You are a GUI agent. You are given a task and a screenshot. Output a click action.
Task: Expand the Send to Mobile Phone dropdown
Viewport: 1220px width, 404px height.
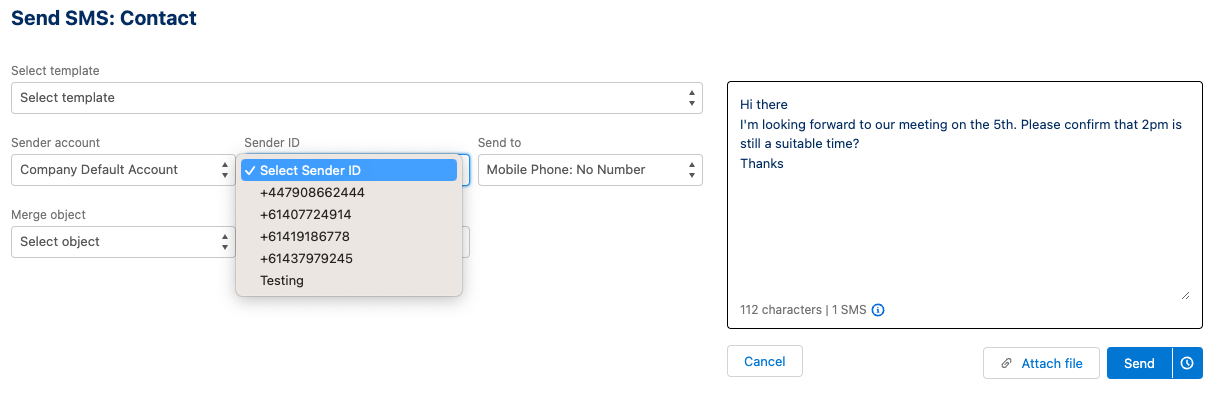590,170
